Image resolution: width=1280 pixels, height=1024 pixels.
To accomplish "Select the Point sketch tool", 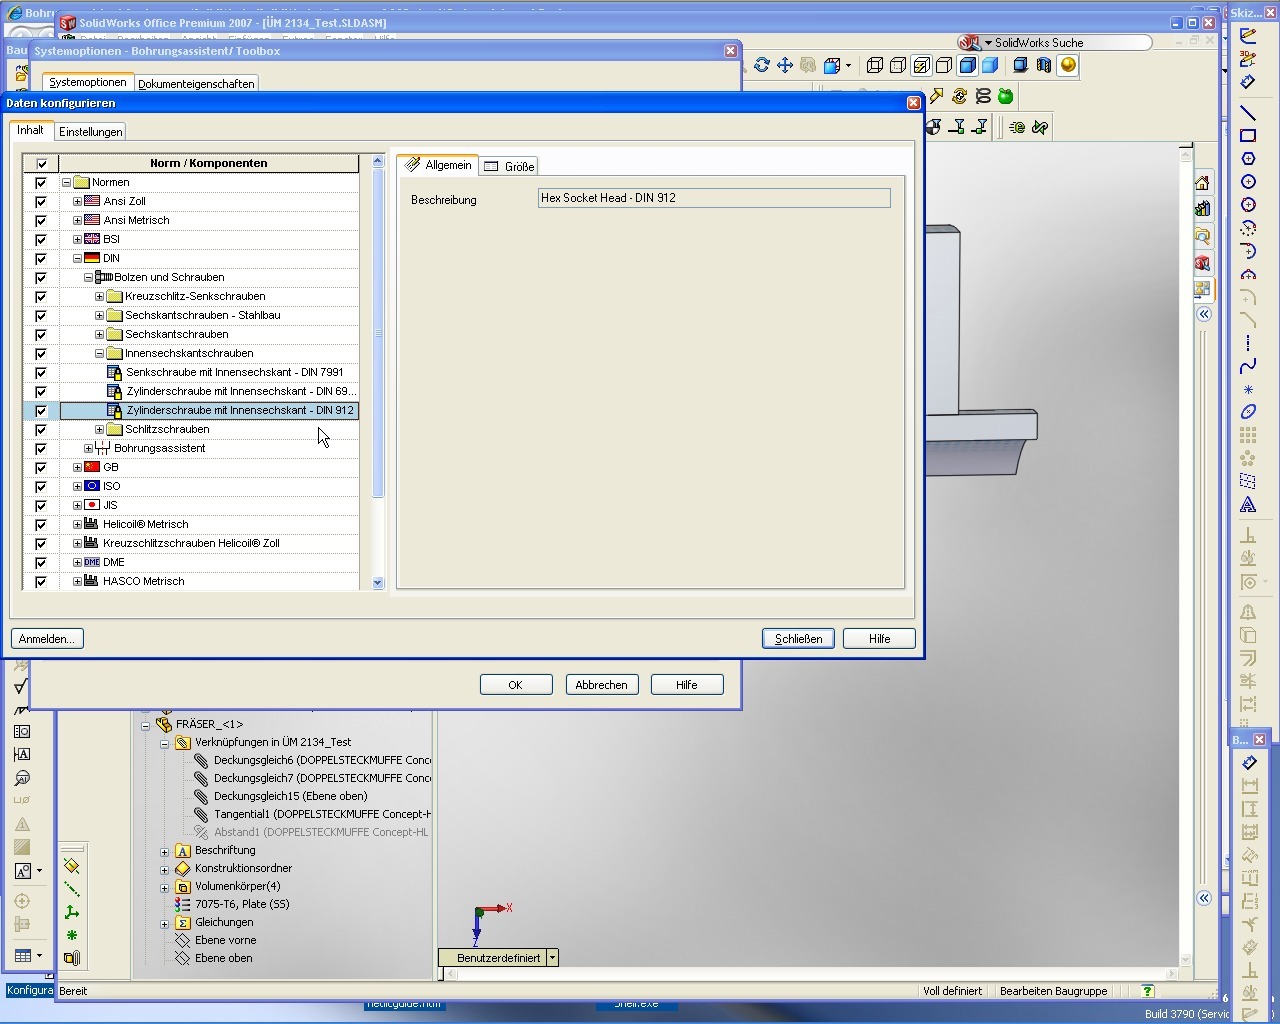I will (x=1248, y=389).
